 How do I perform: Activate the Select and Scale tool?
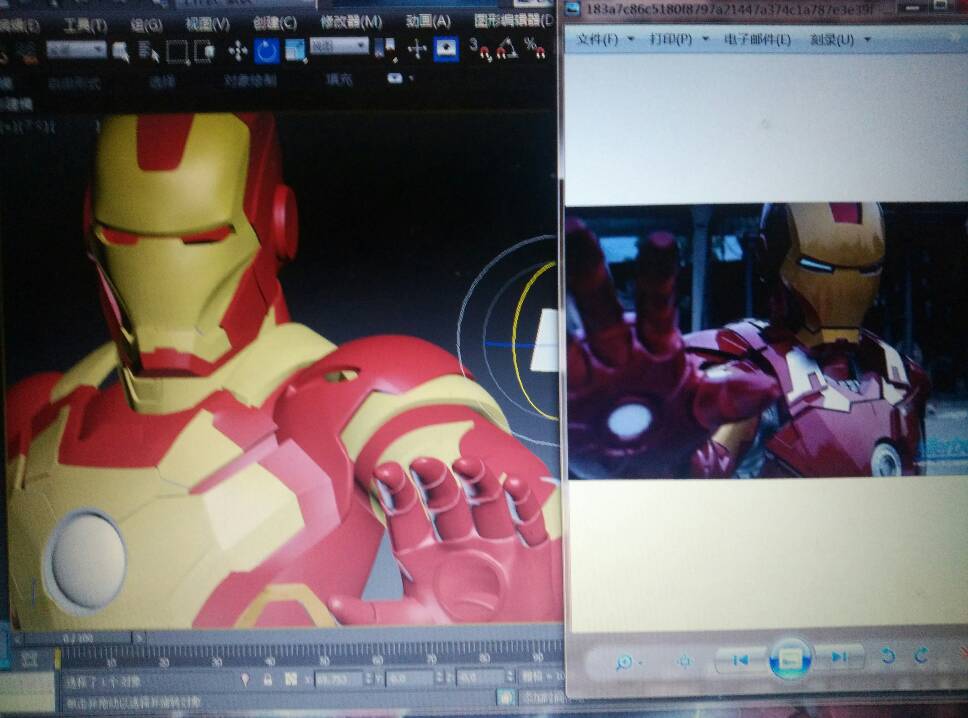(295, 51)
